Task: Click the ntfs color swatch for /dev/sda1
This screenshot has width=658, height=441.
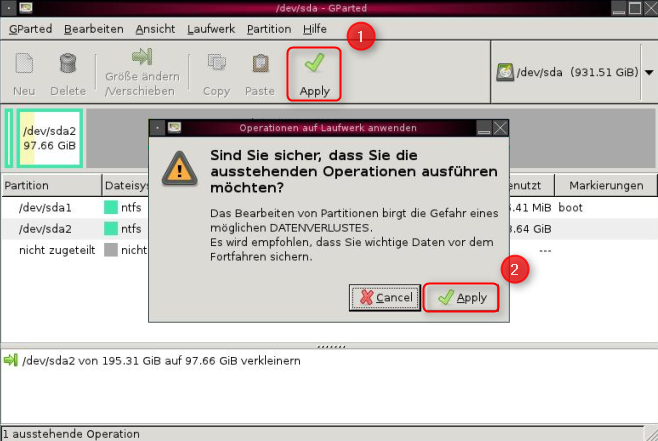Action: (x=111, y=207)
